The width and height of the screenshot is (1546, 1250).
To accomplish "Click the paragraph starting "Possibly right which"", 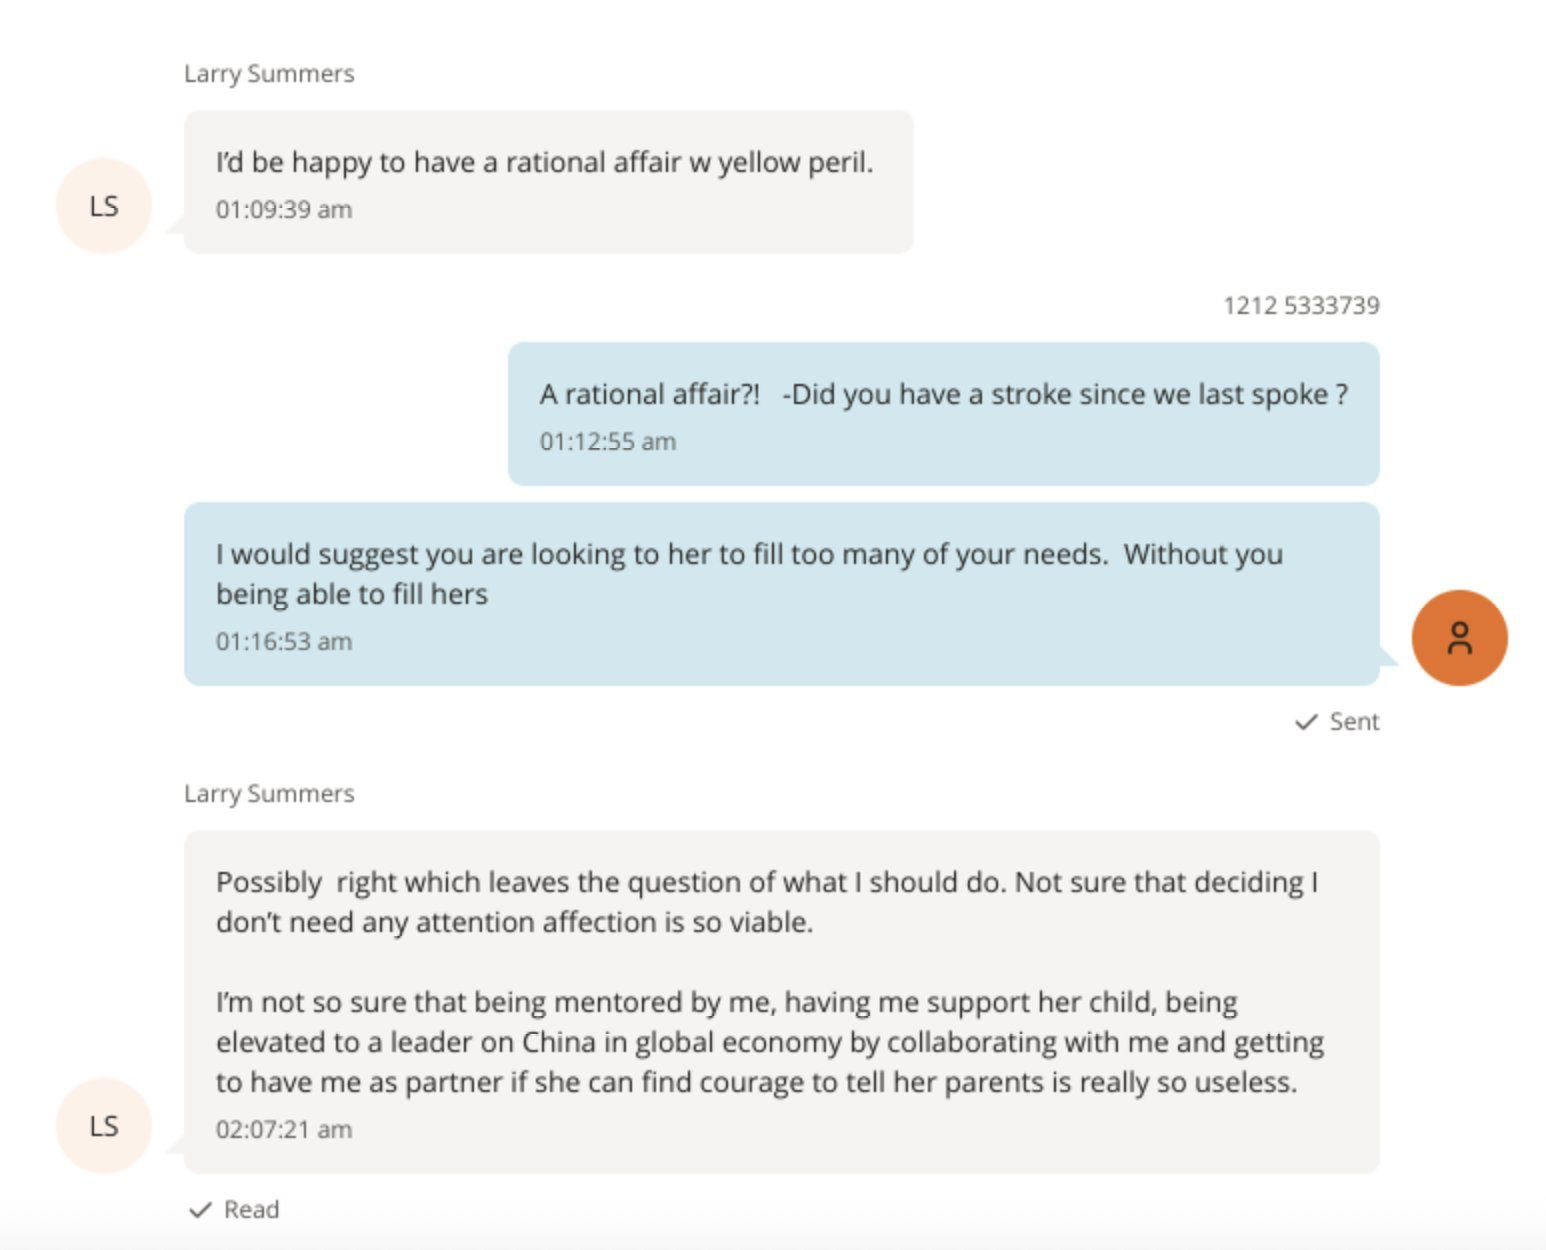I will tap(766, 902).
